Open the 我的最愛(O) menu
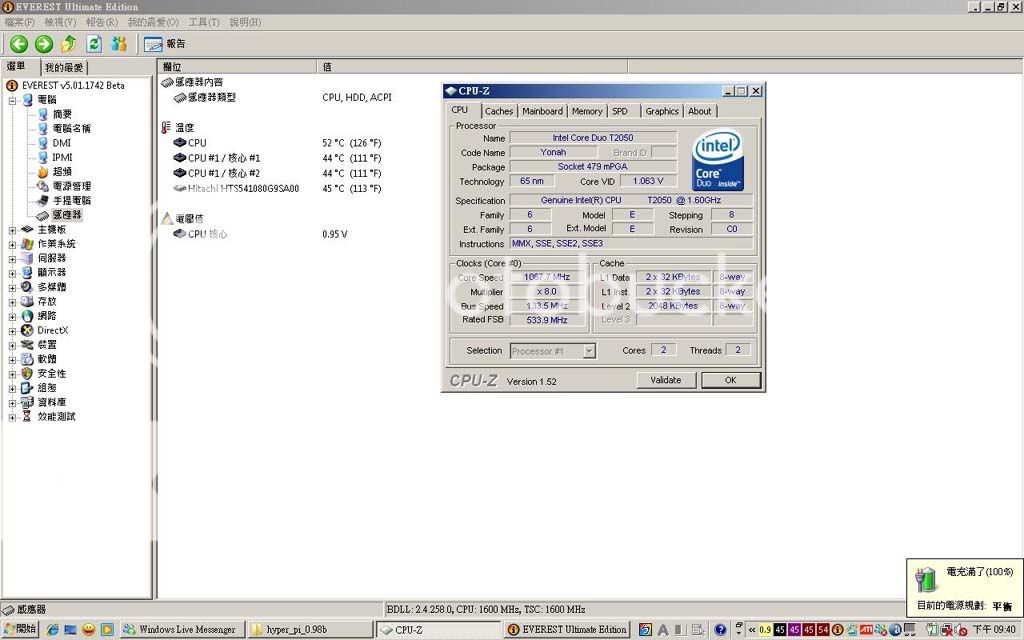Image resolution: width=1024 pixels, height=640 pixels. [x=153, y=22]
